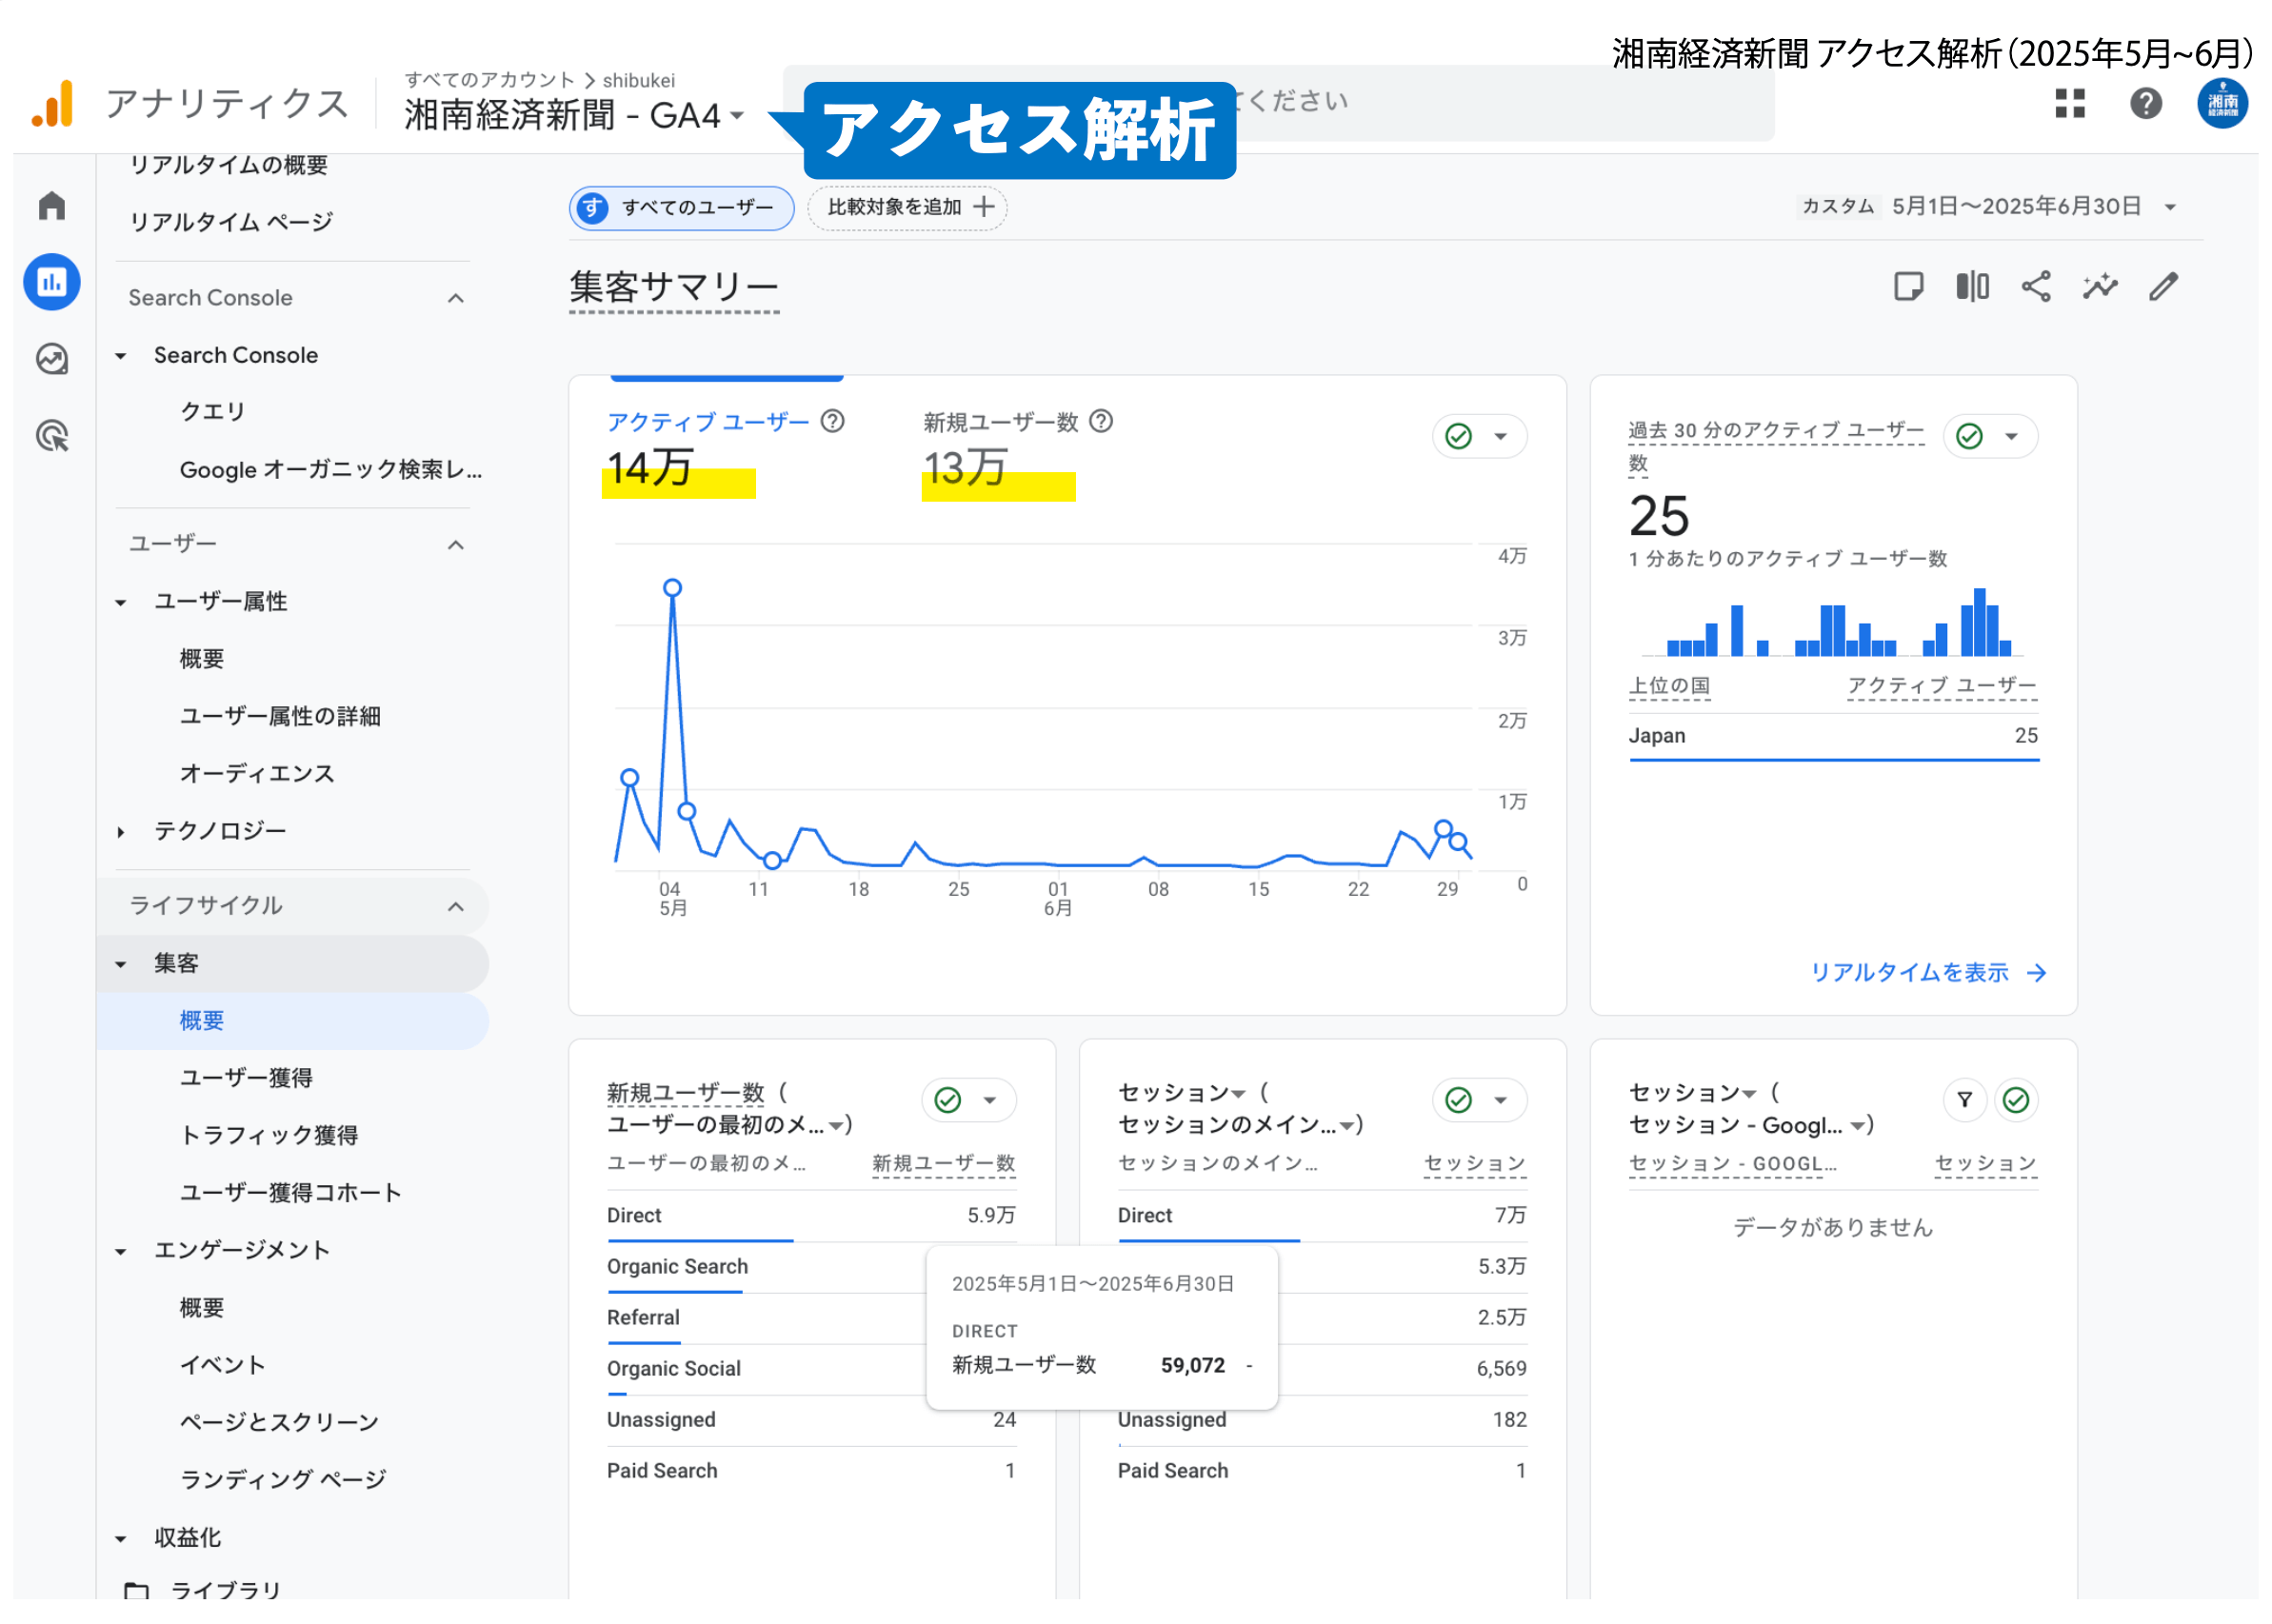Click the Google Analytics logo

pyautogui.click(x=52, y=103)
